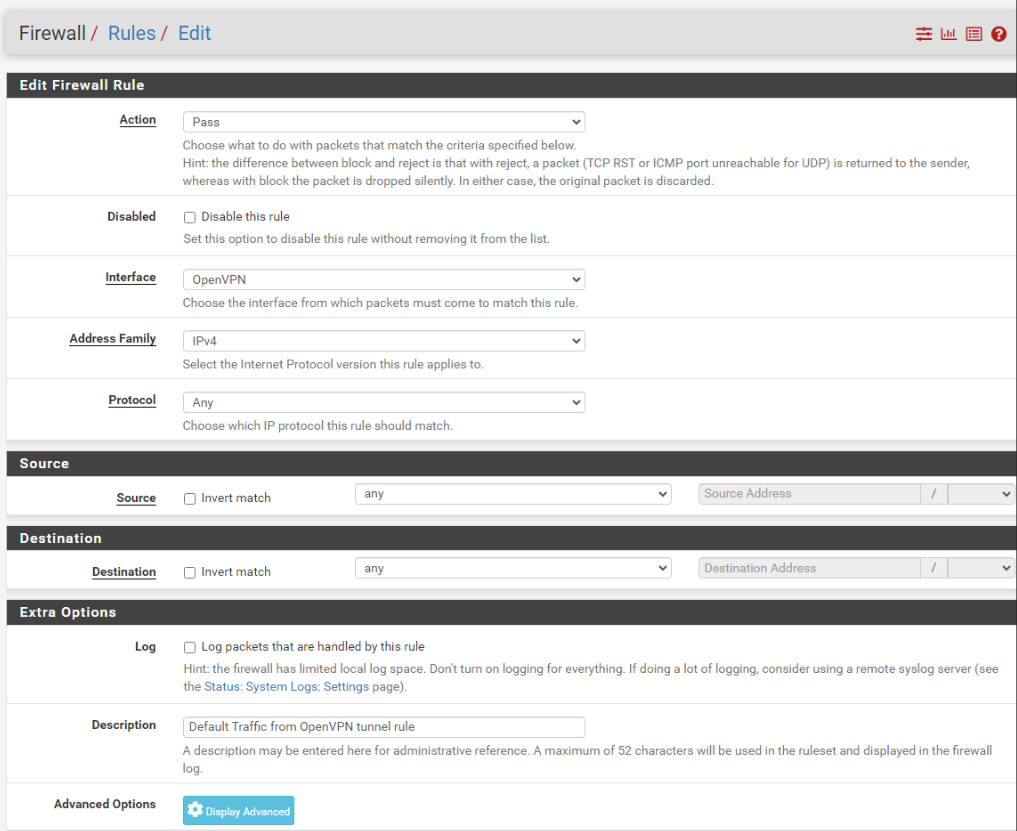Open the related settings sliders icon
Screen dimensions: 1017x831
(x=924, y=34)
